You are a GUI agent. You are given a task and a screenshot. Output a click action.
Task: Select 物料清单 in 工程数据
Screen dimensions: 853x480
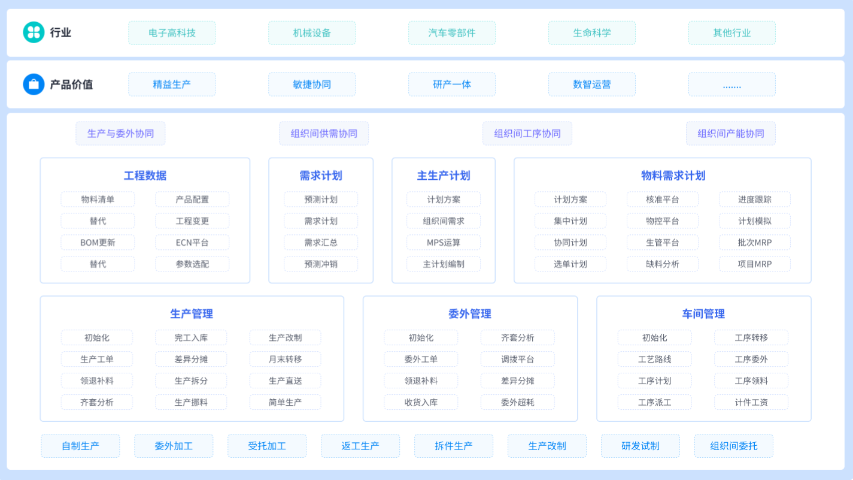[98, 199]
